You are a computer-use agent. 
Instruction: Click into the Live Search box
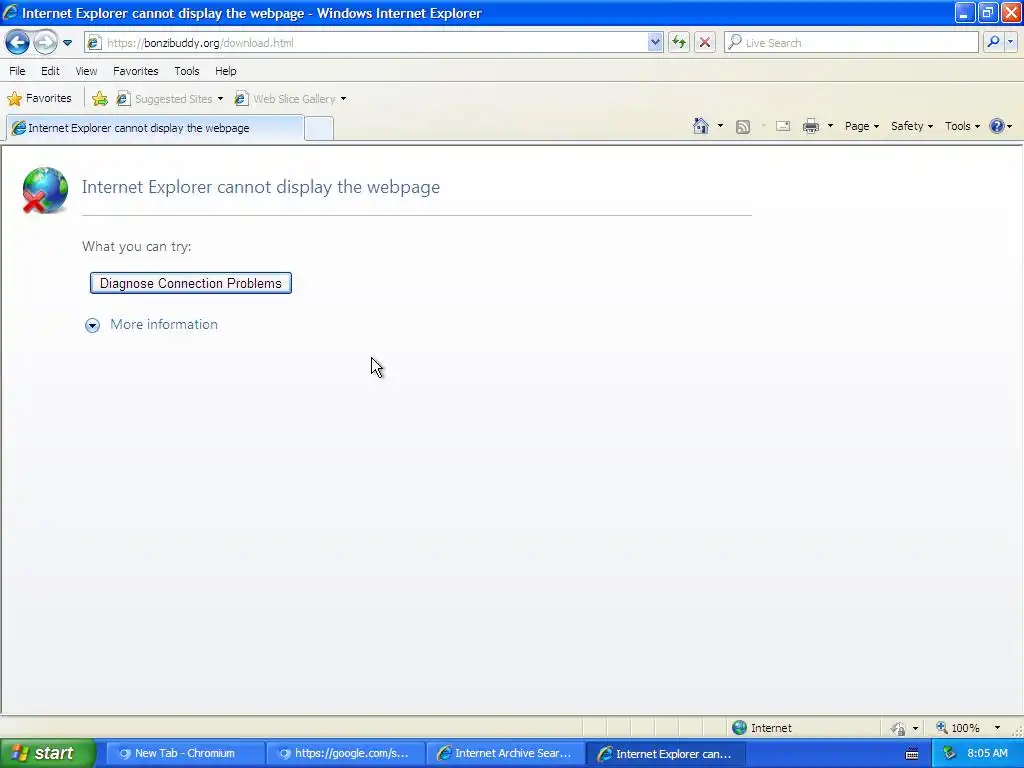coord(851,43)
